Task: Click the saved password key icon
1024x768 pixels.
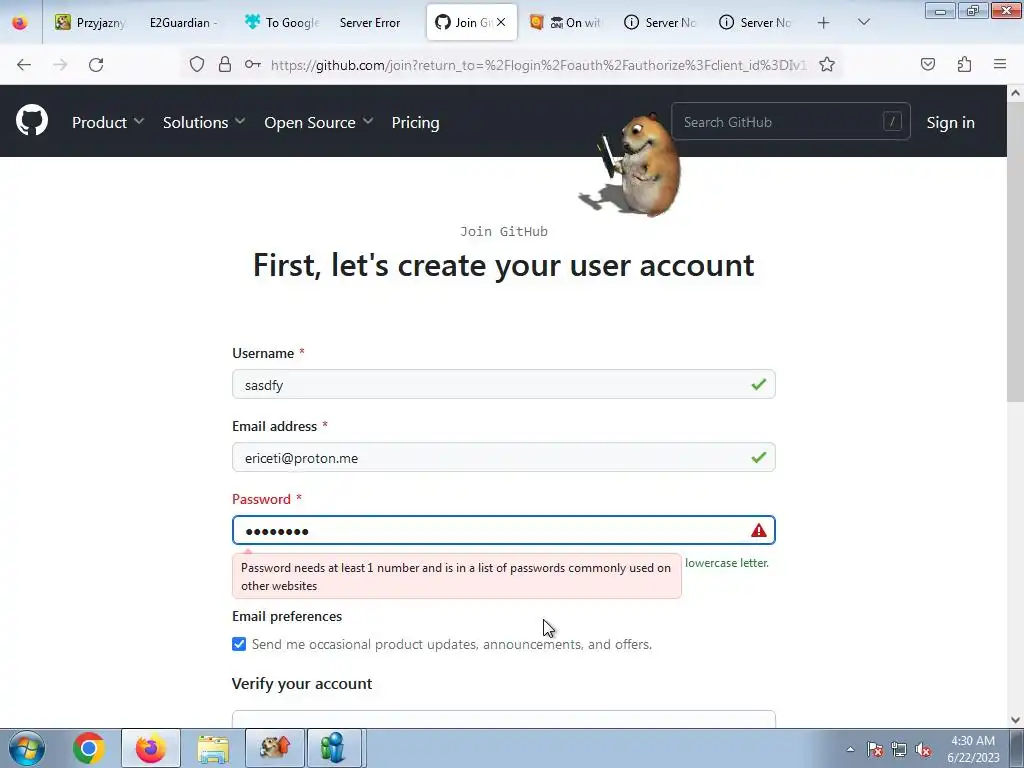Action: pos(253,64)
